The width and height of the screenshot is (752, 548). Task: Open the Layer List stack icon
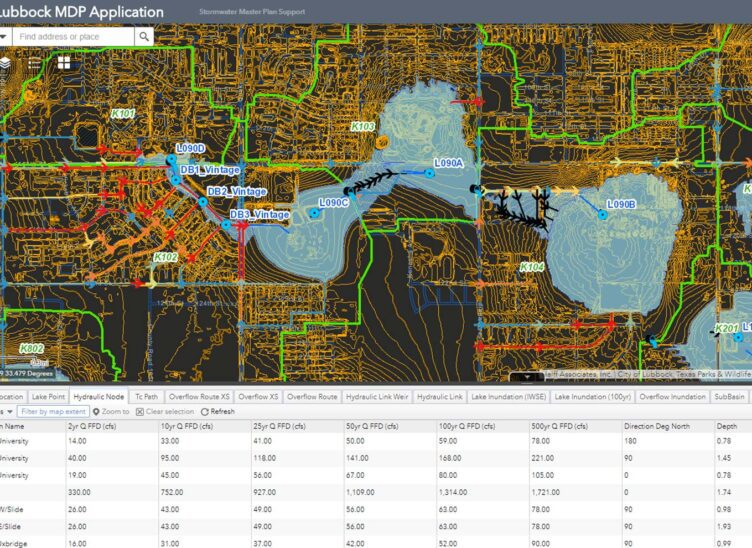click(x=5, y=63)
